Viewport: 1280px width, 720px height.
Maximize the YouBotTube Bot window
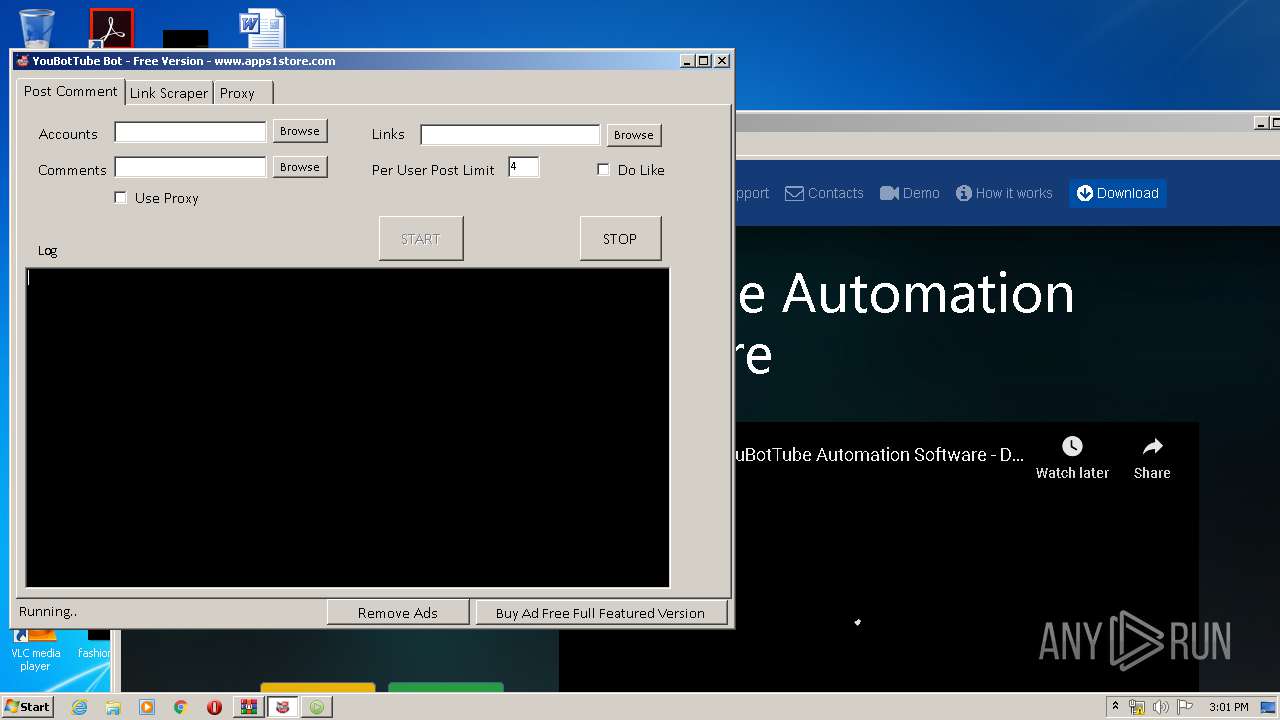(704, 61)
